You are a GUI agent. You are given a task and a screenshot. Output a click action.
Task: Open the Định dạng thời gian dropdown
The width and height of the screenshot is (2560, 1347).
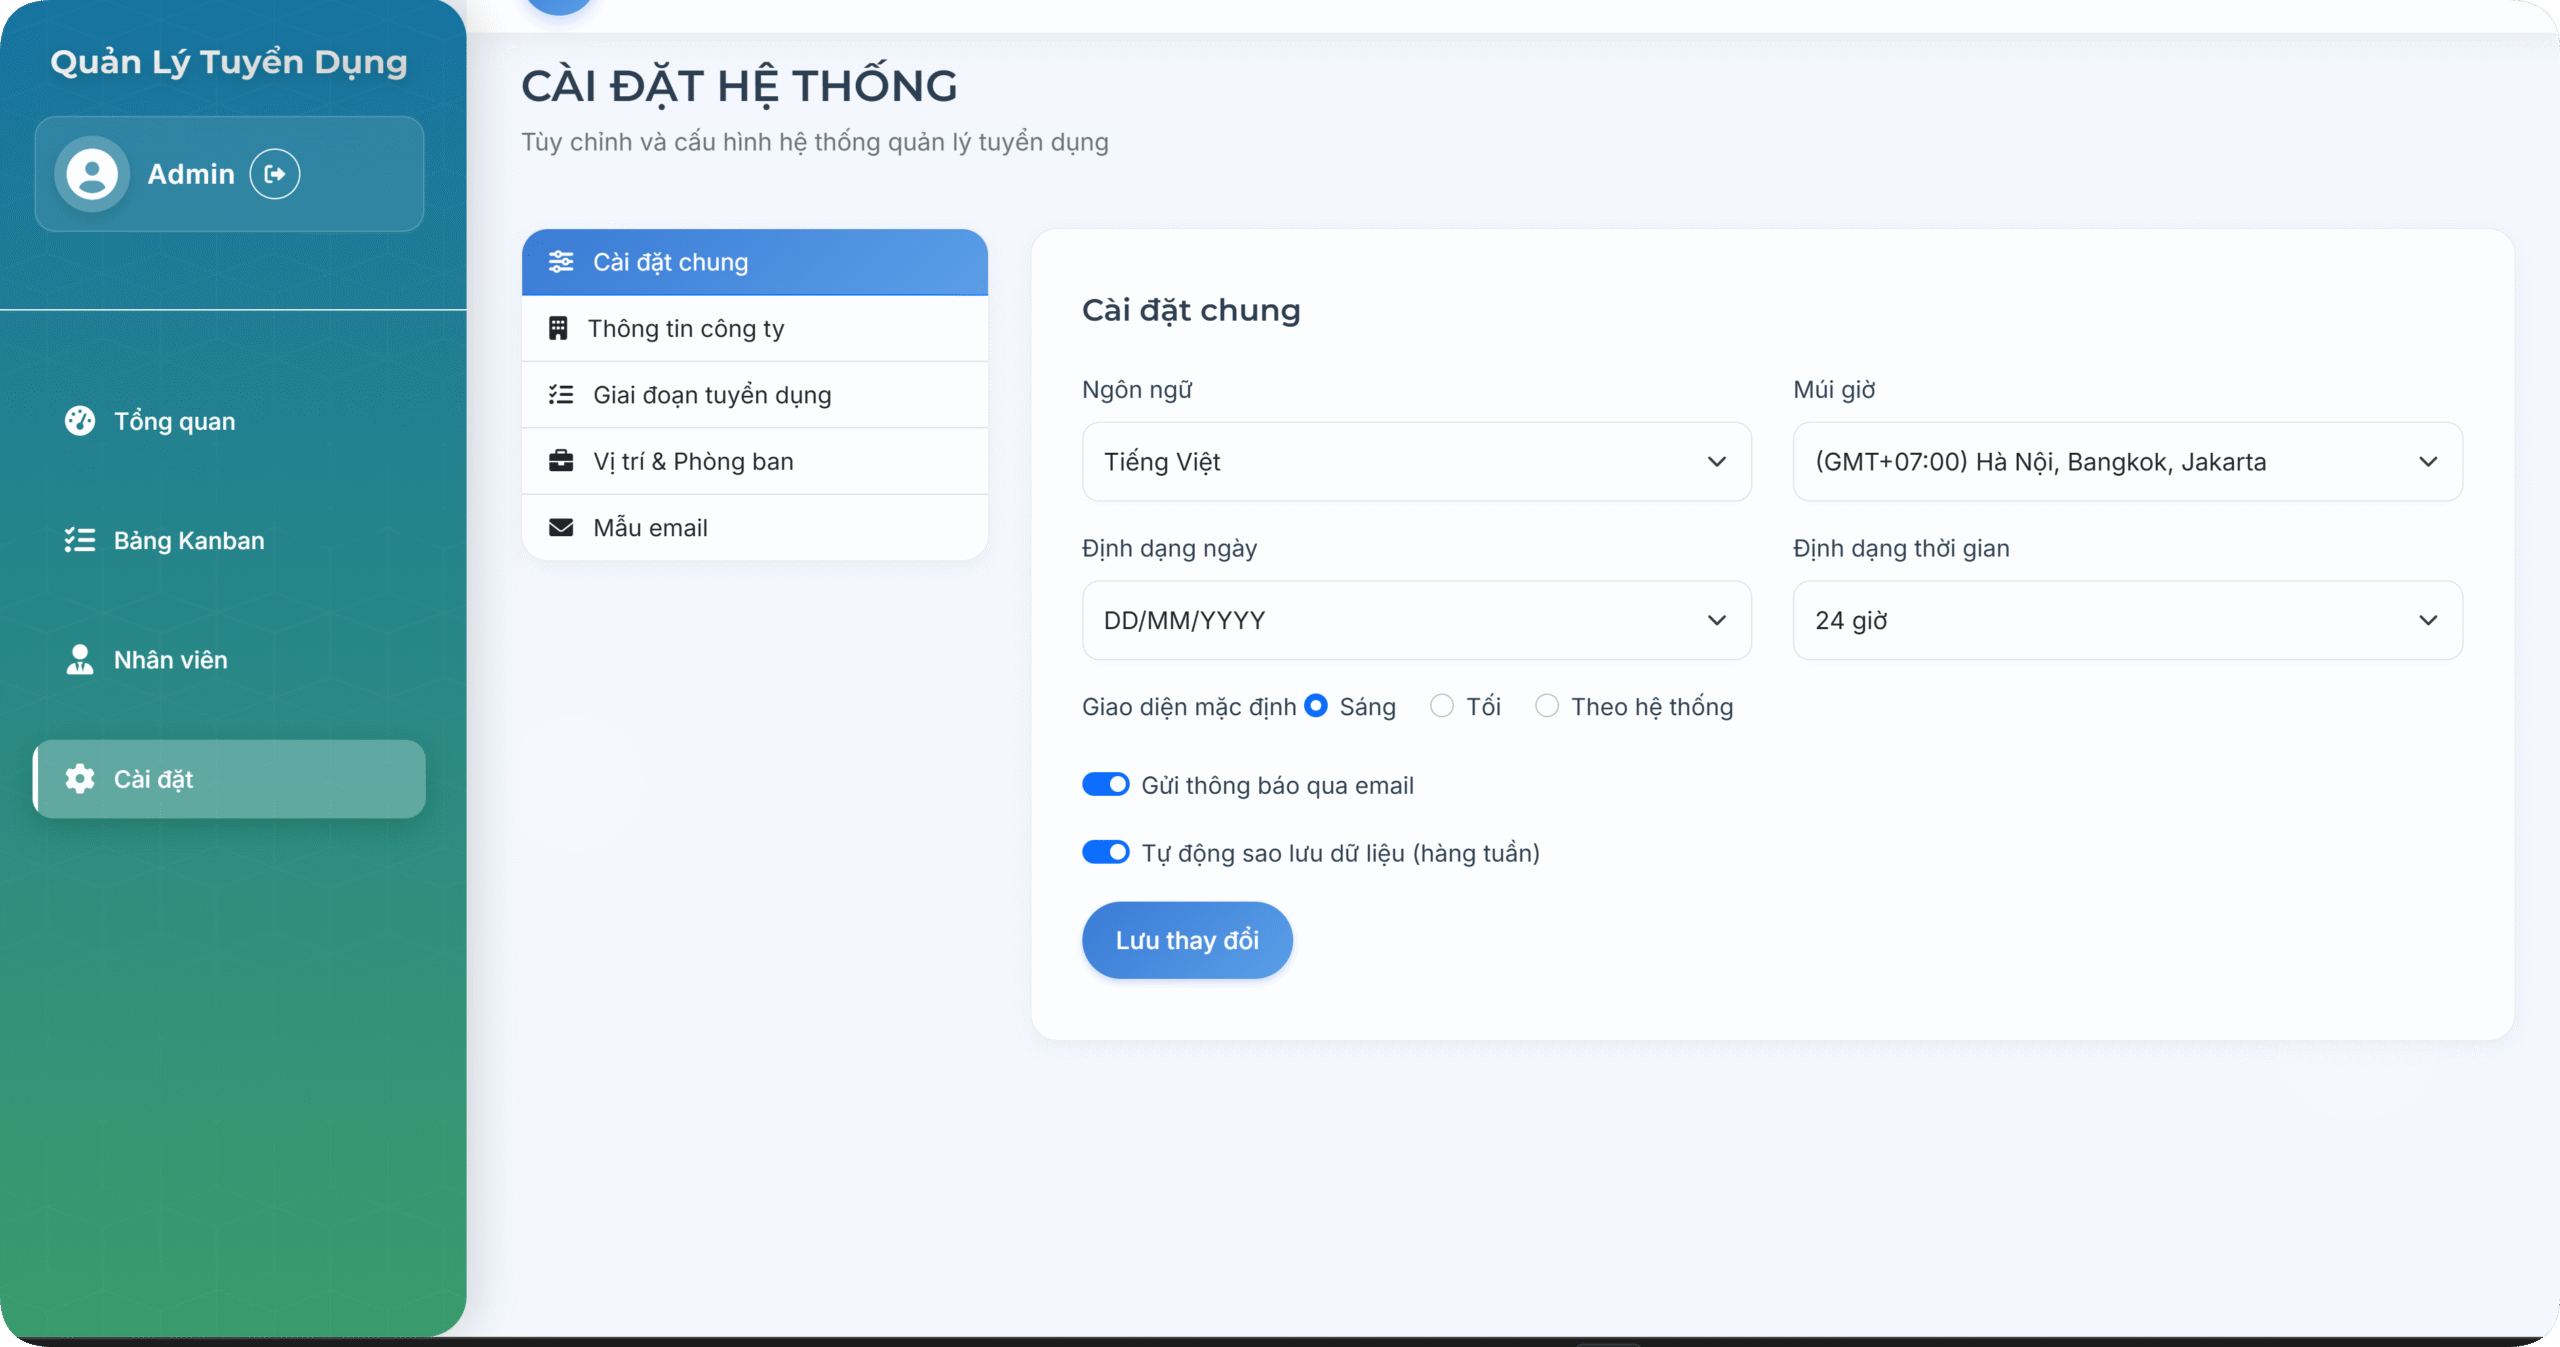(2127, 620)
